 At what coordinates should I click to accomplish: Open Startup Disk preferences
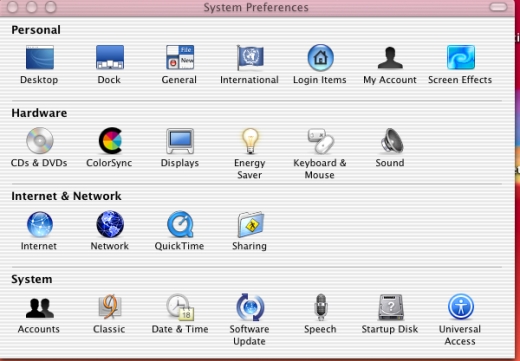pyautogui.click(x=391, y=307)
